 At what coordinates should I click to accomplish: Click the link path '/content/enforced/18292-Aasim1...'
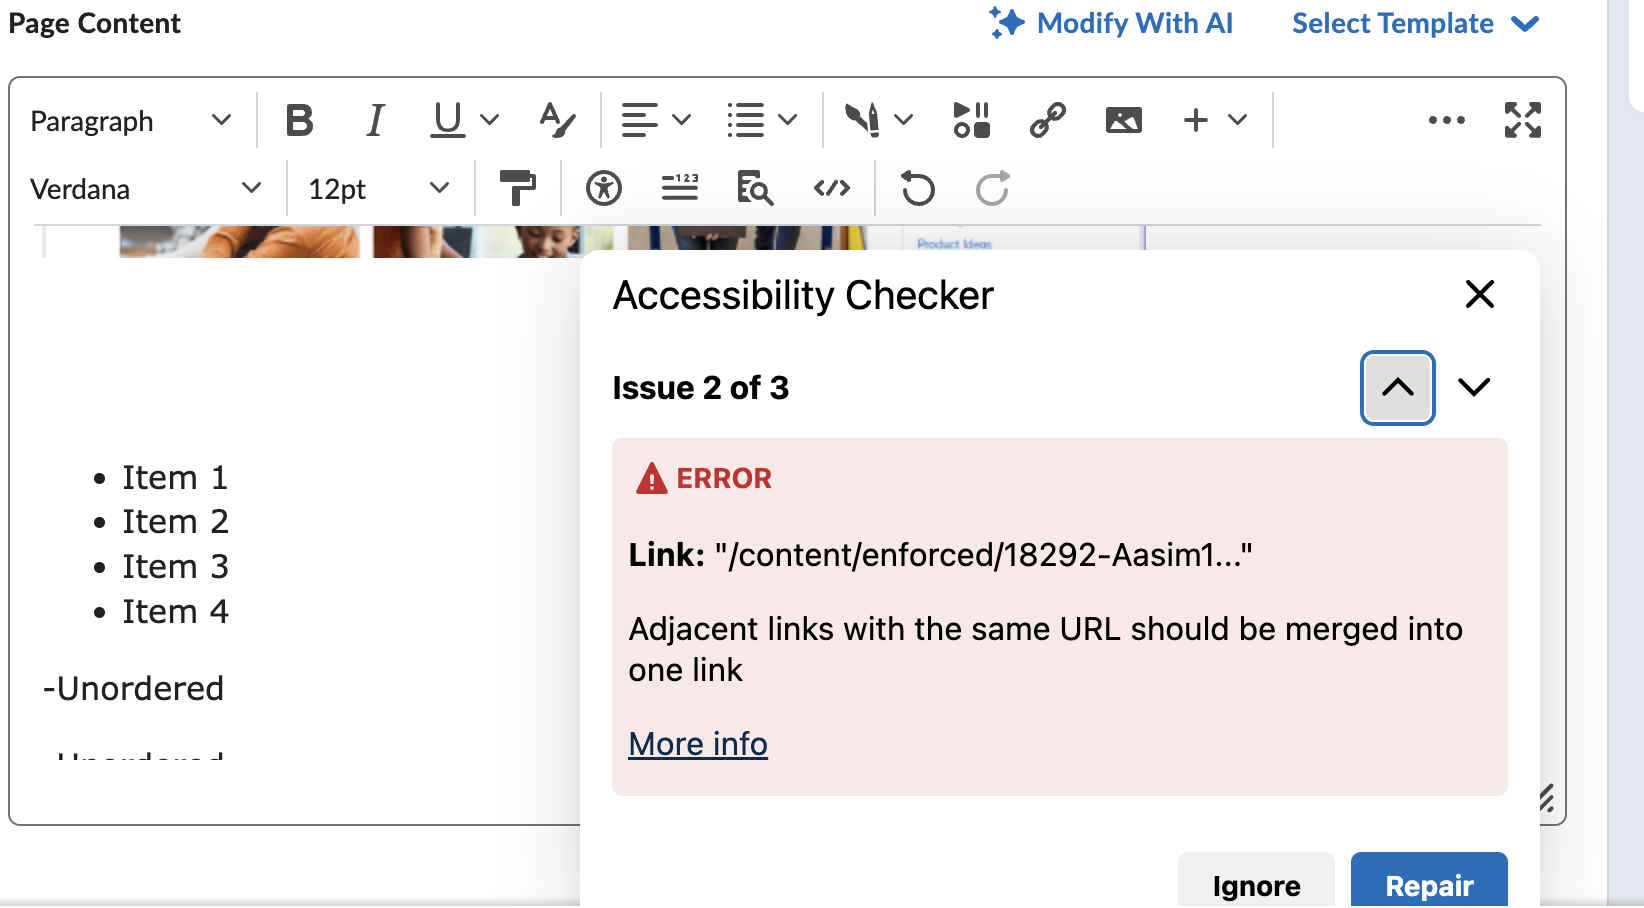pos(983,554)
